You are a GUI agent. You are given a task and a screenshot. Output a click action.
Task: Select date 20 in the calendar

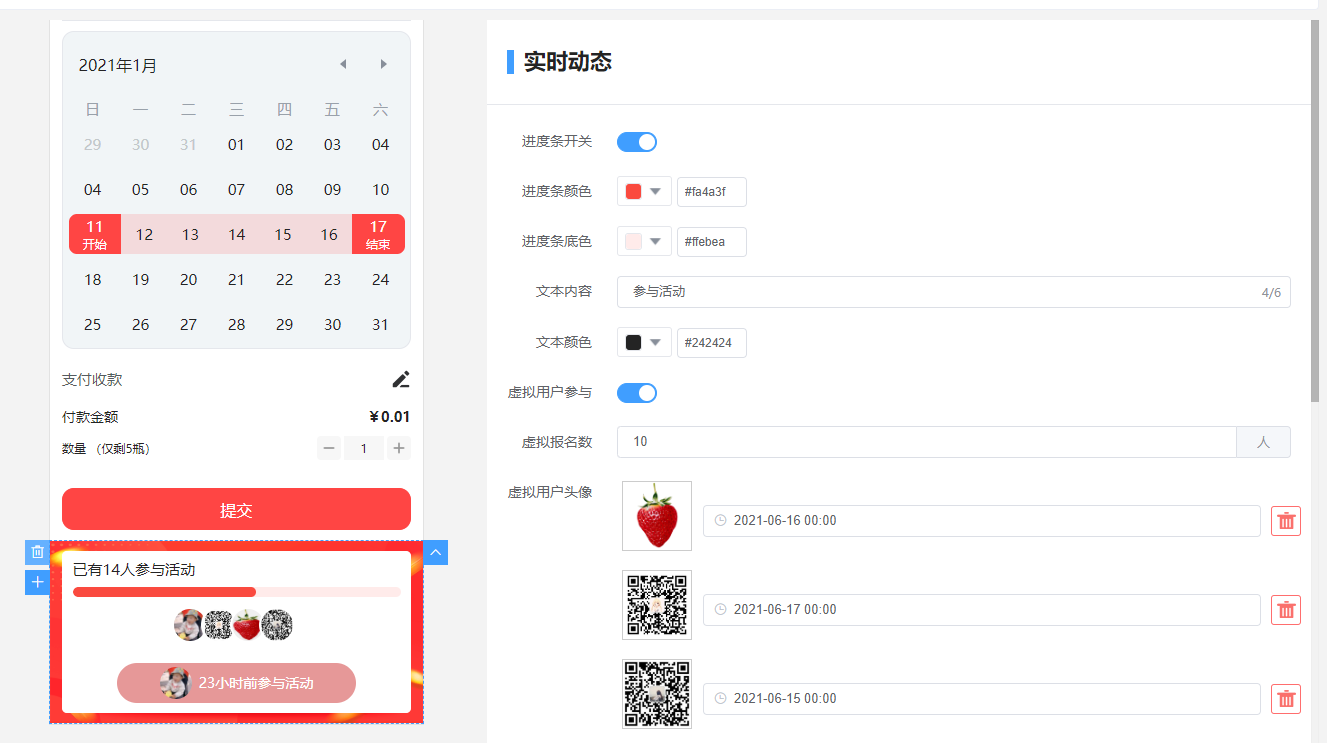pos(189,280)
